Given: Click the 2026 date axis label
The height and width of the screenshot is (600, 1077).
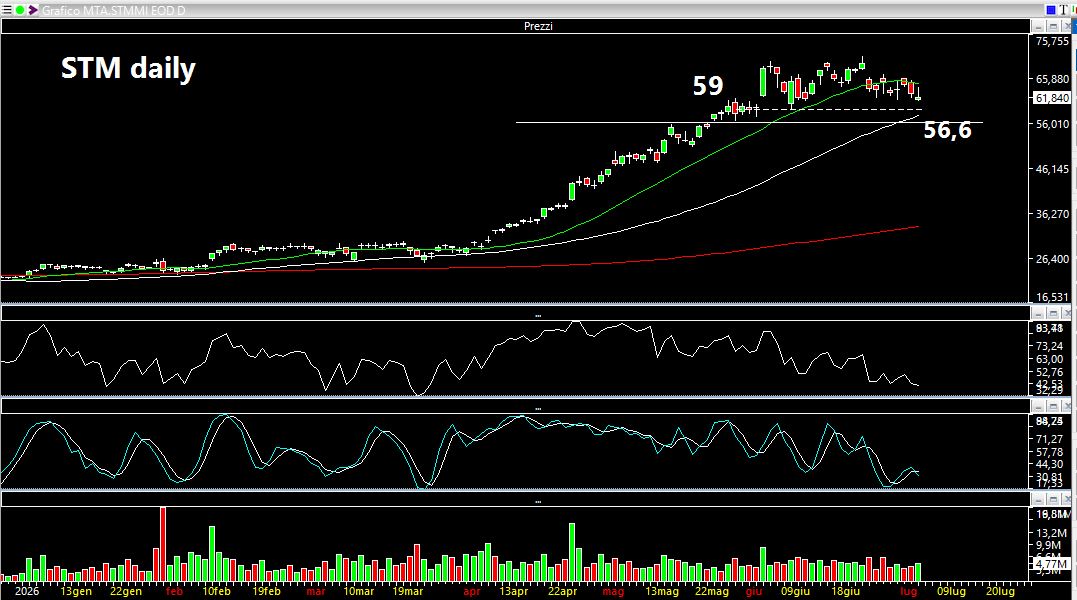Looking at the screenshot, I should [x=27, y=591].
